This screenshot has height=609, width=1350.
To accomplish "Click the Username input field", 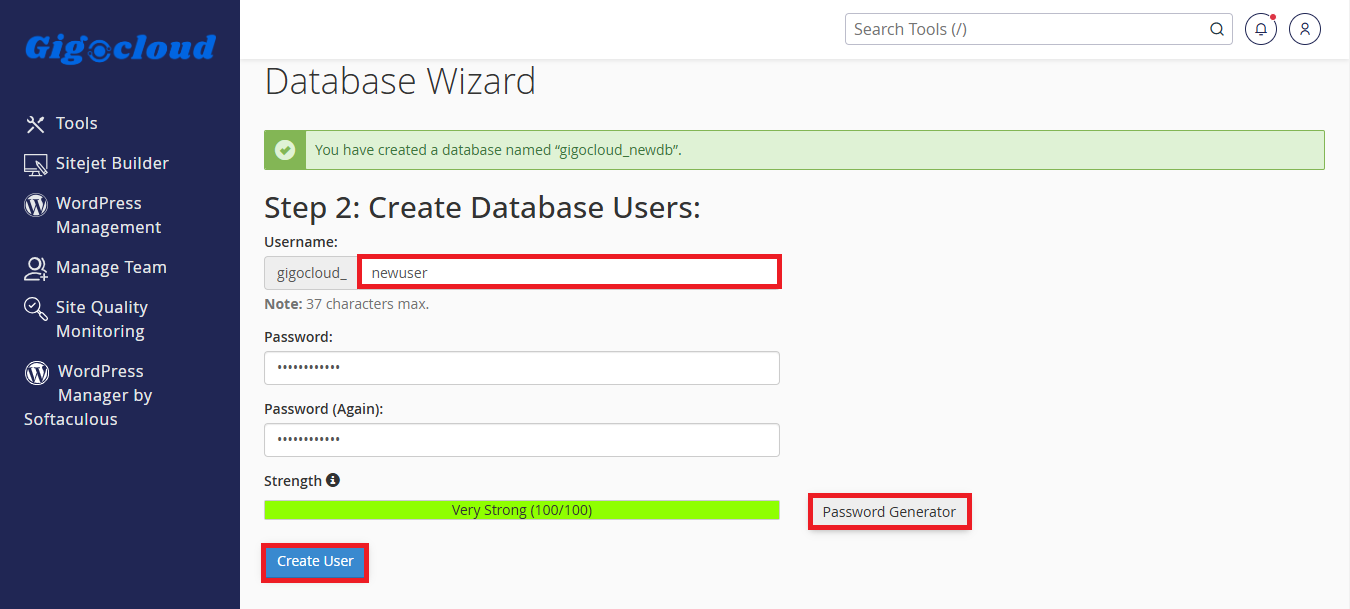I will pos(569,272).
